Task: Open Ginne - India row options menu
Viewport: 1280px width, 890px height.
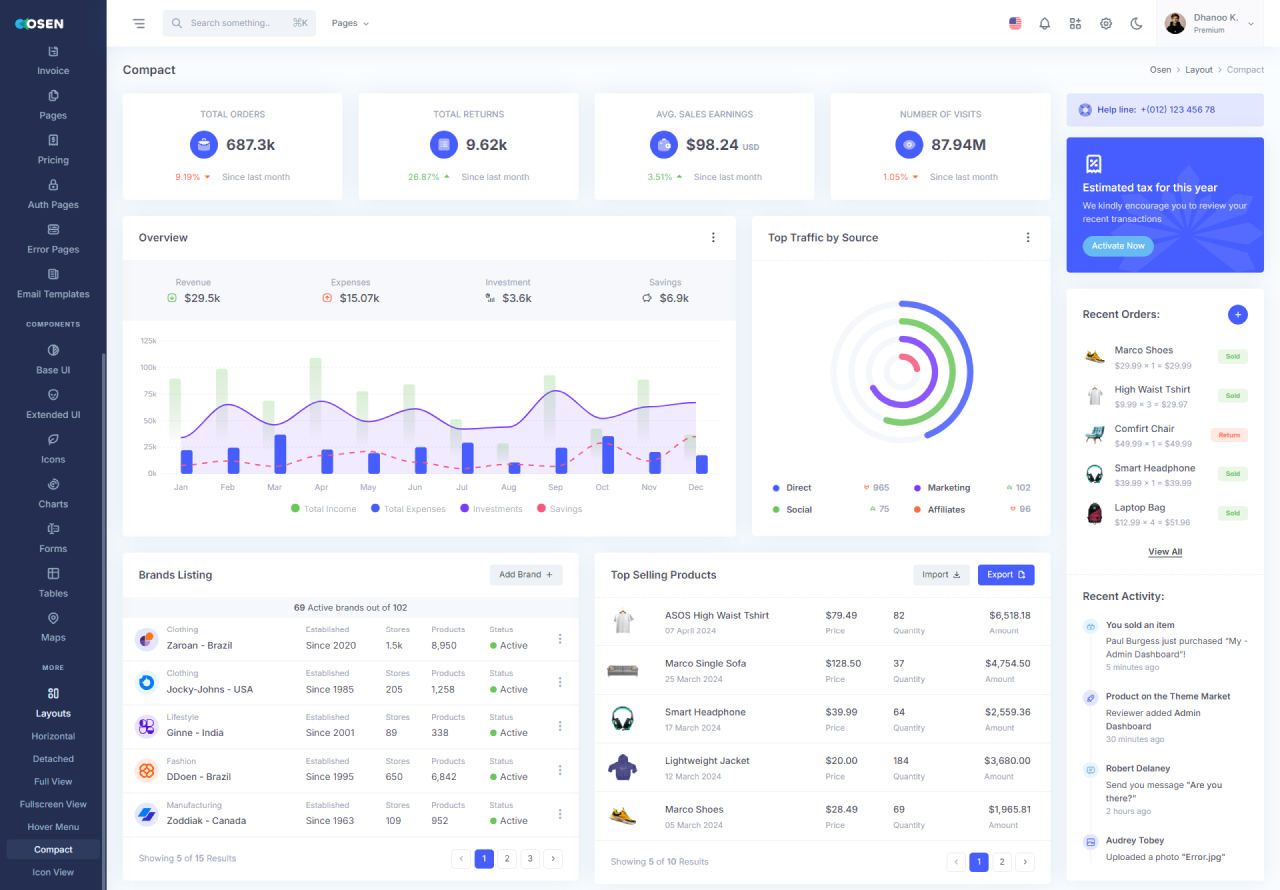Action: tap(560, 726)
